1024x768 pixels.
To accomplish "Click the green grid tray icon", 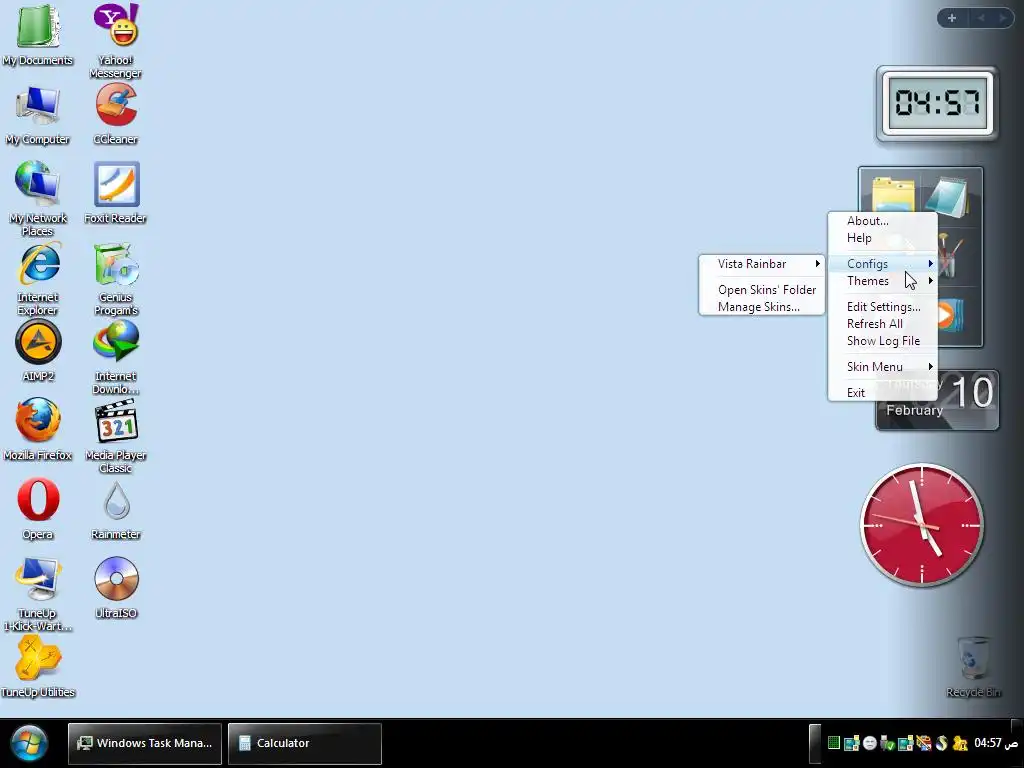I will click(x=833, y=743).
